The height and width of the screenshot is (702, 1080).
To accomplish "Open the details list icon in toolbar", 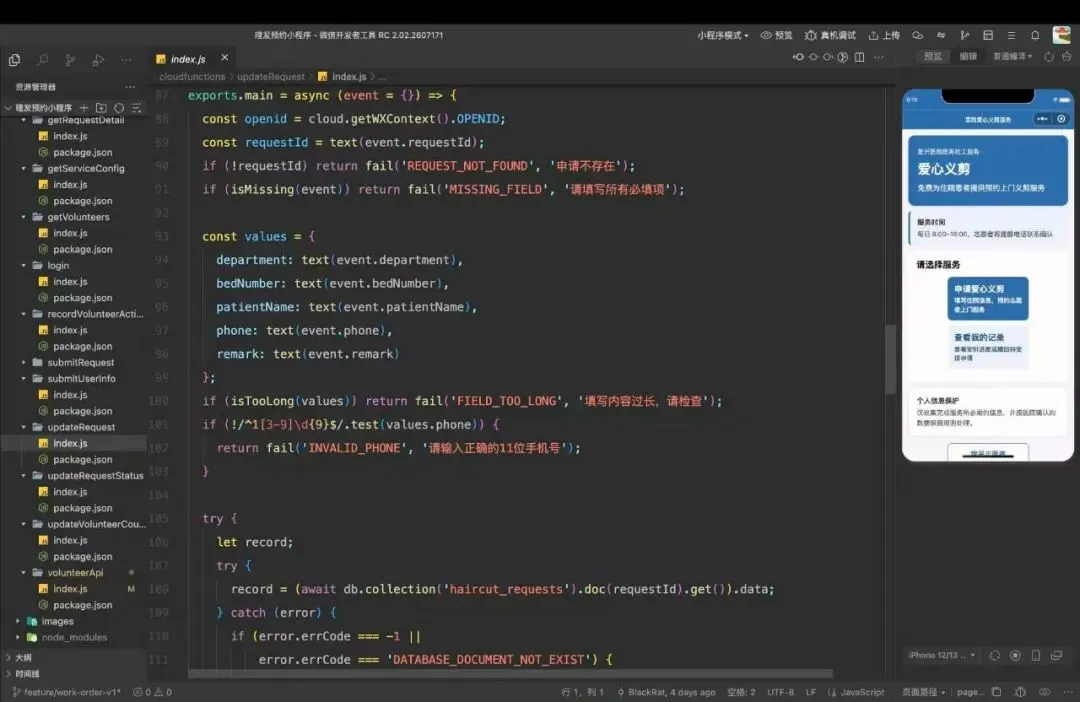I will (x=1012, y=35).
